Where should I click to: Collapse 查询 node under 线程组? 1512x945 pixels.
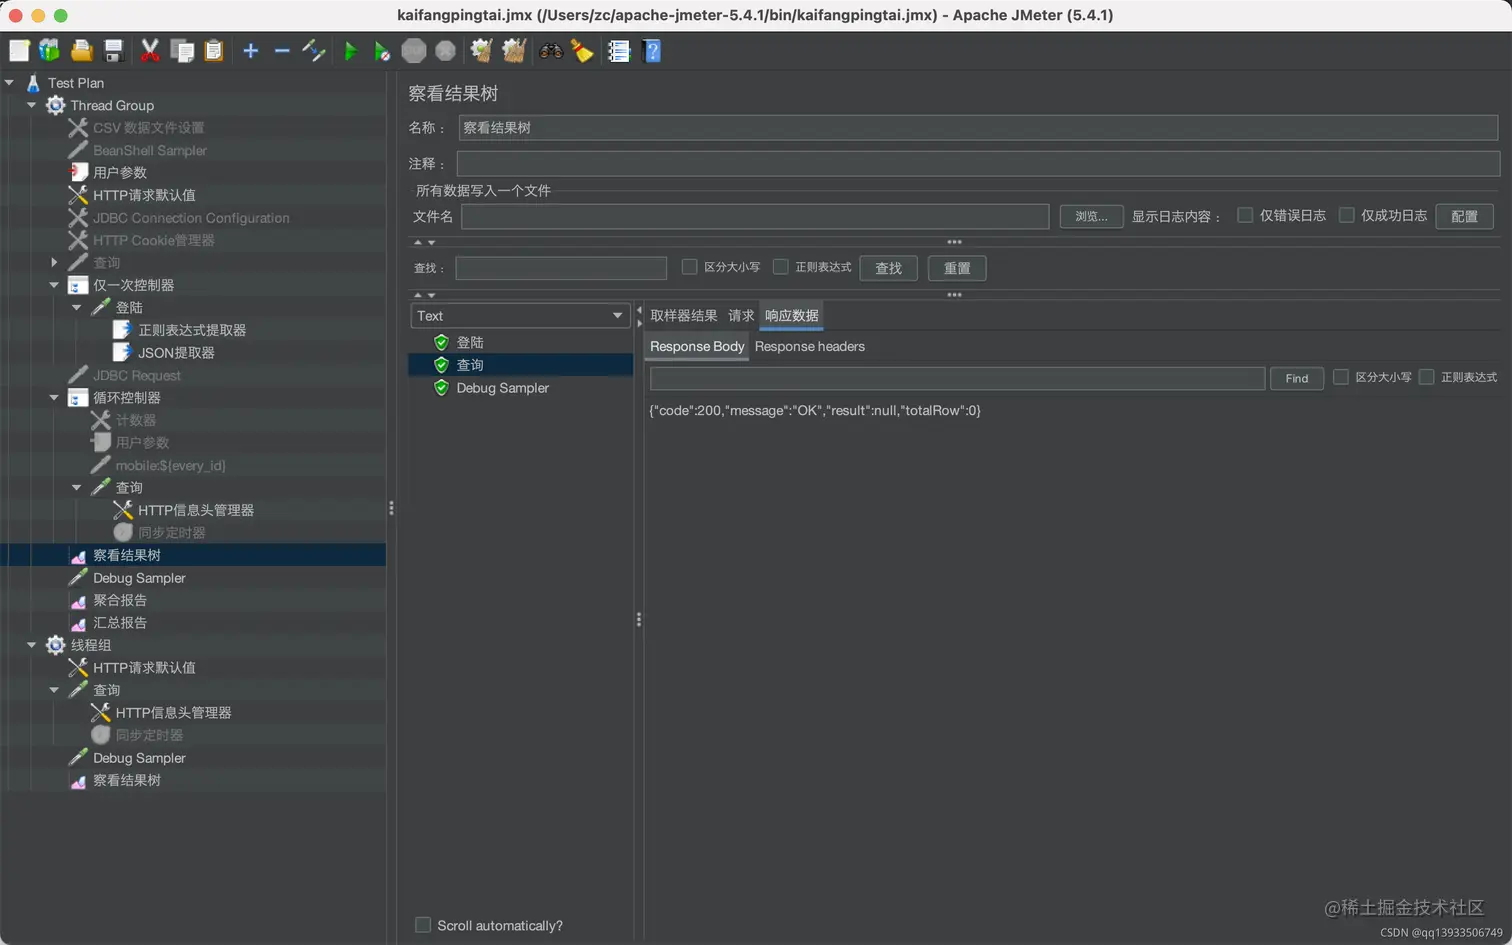[x=54, y=690]
